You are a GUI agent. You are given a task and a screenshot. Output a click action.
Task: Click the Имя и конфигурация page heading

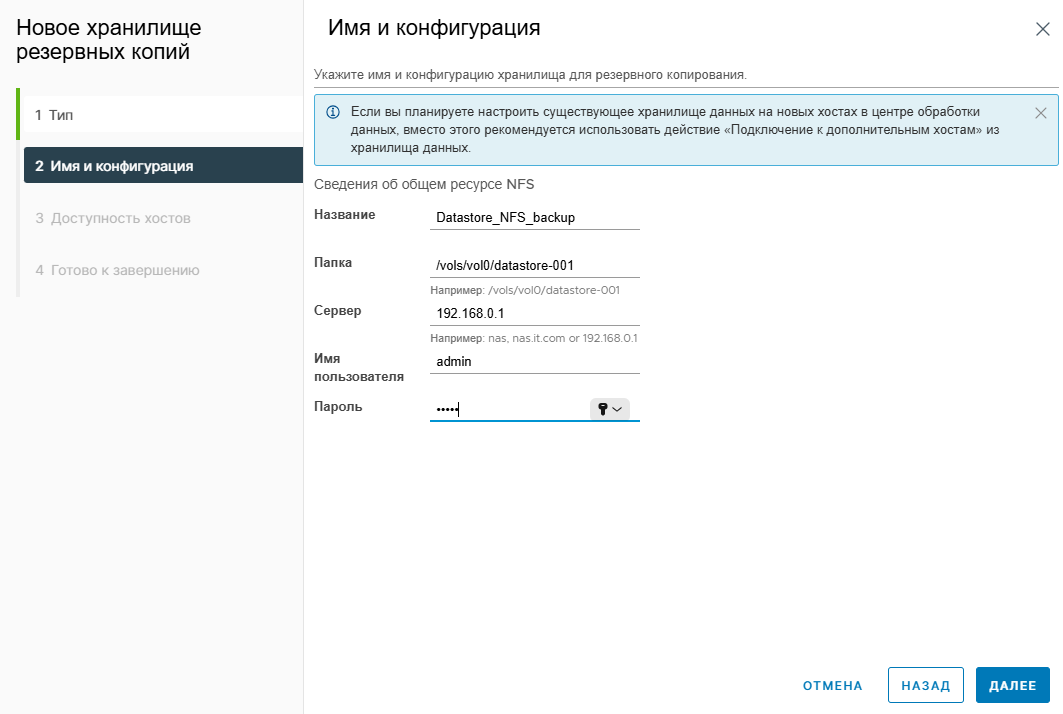(434, 28)
